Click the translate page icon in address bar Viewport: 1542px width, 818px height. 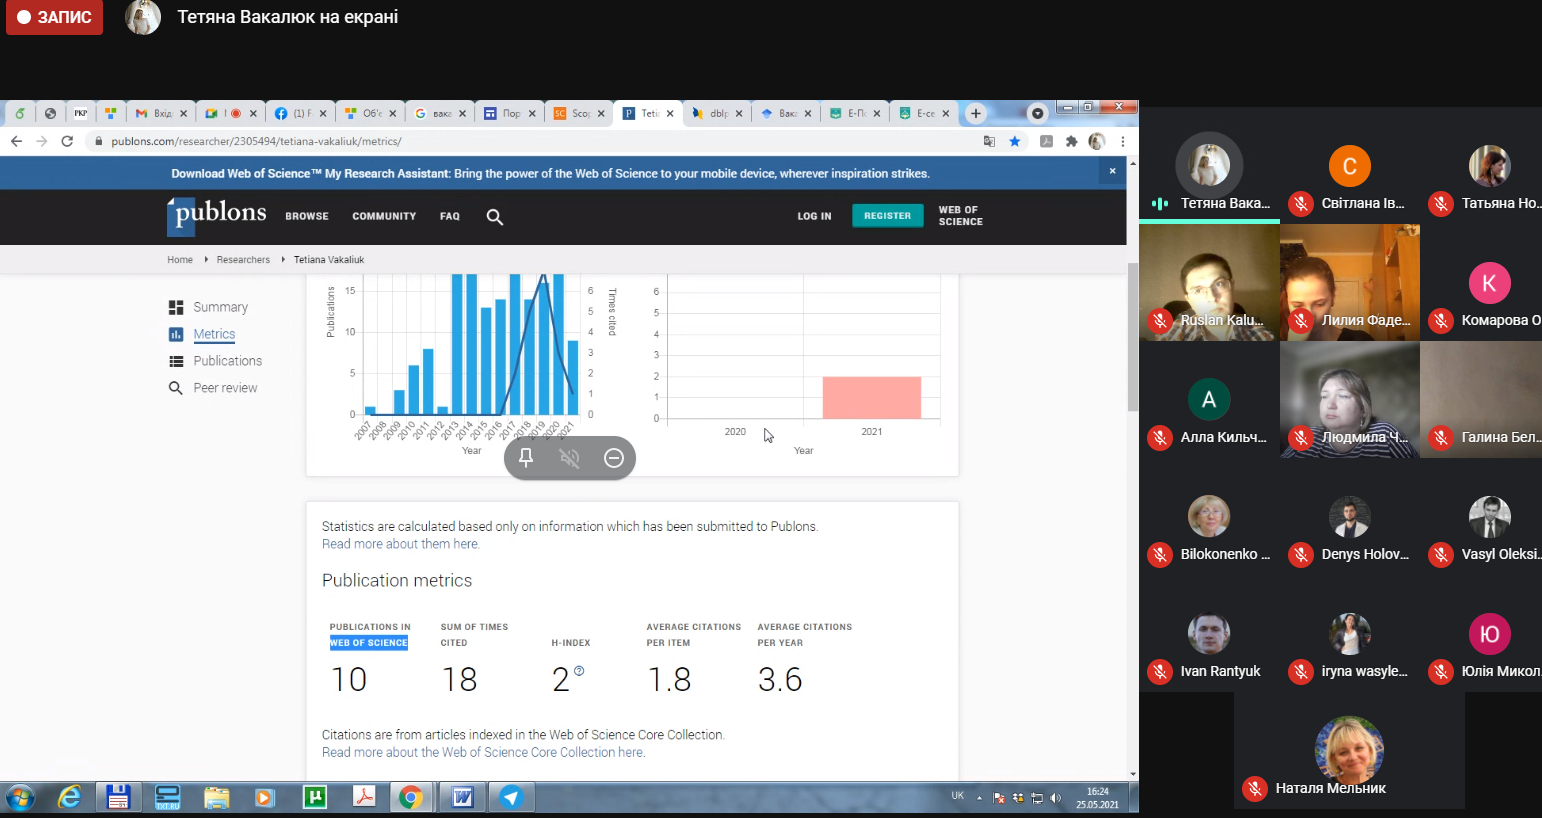click(989, 141)
